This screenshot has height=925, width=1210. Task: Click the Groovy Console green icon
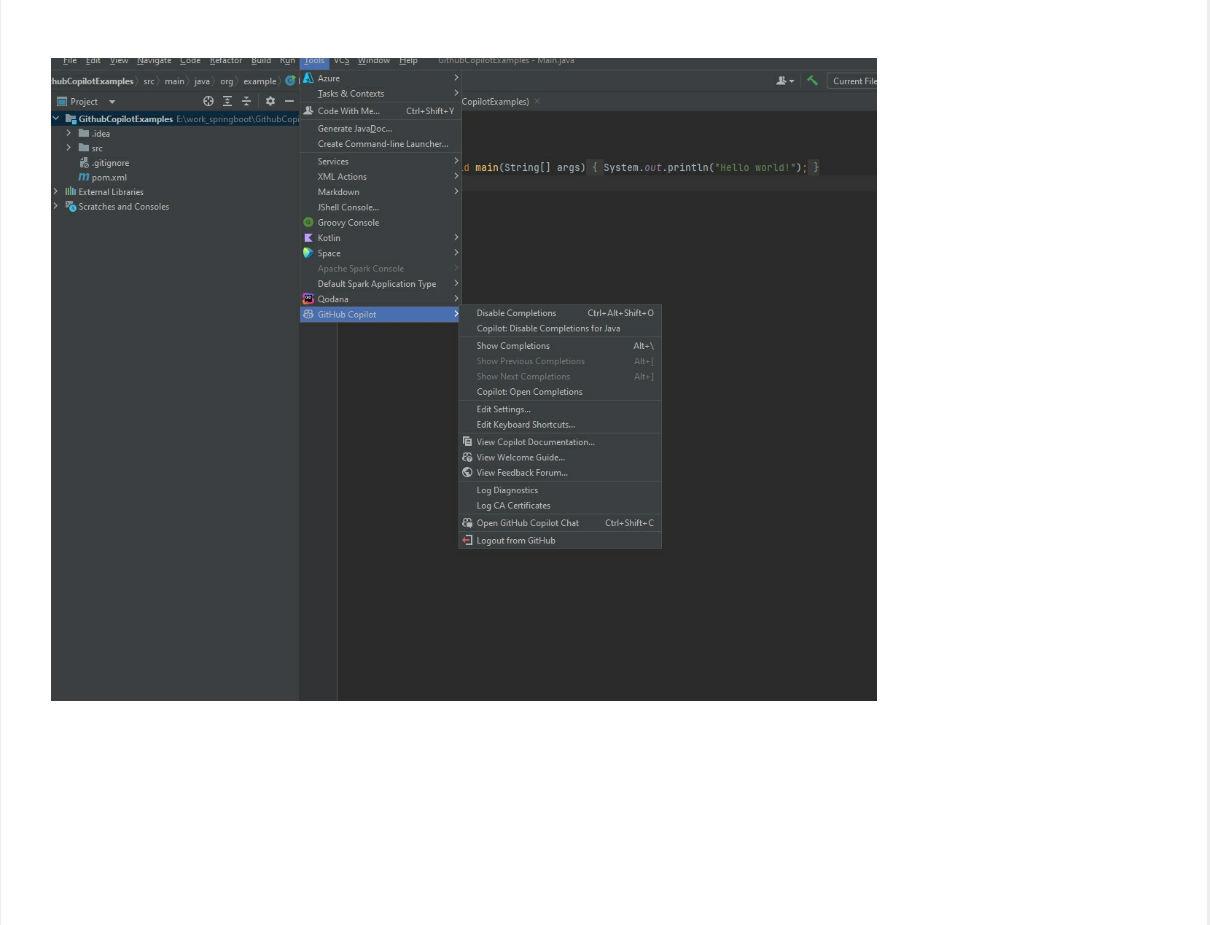click(x=309, y=222)
